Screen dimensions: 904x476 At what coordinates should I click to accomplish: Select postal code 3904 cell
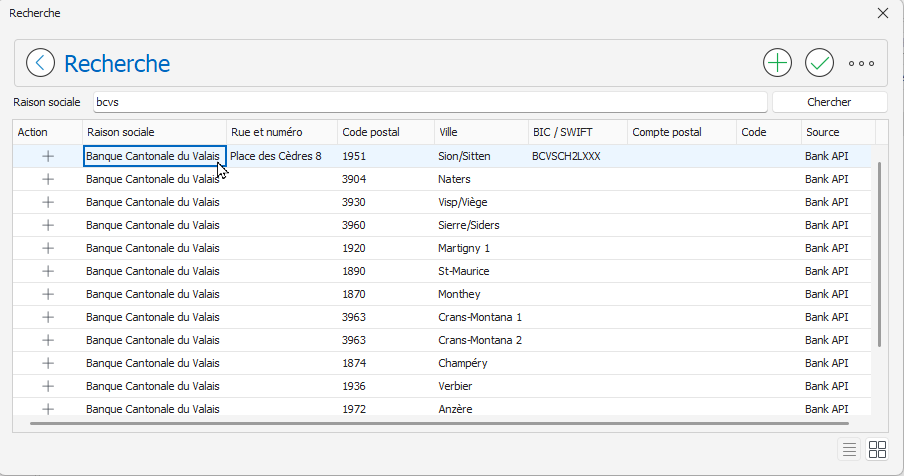pyautogui.click(x=386, y=179)
